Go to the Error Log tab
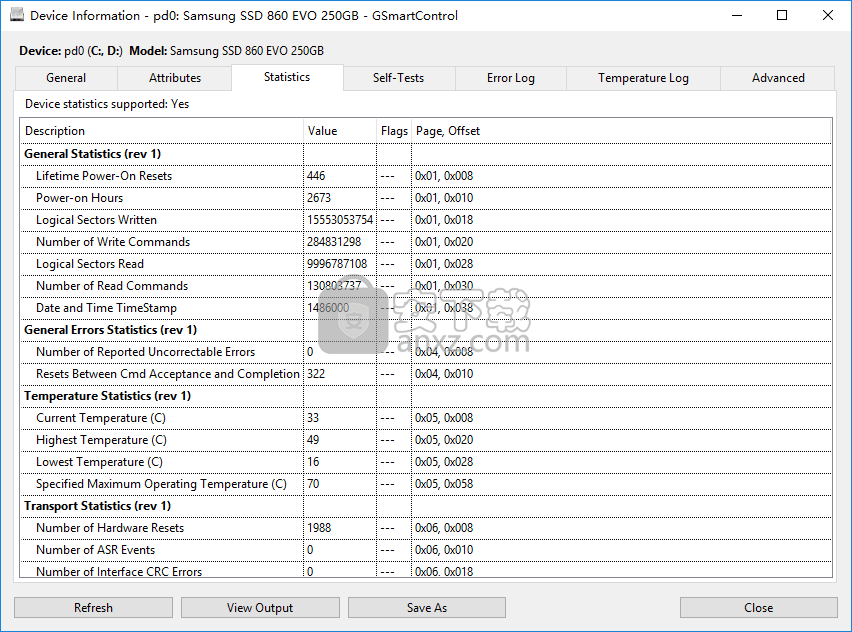Image resolution: width=852 pixels, height=632 pixels. 510,78
